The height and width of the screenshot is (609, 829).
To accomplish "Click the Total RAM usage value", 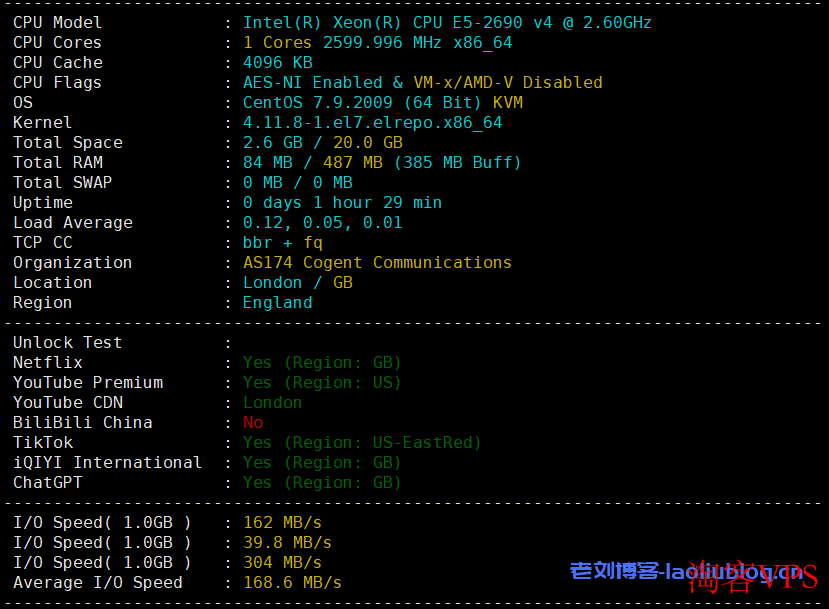I will click(382, 163).
